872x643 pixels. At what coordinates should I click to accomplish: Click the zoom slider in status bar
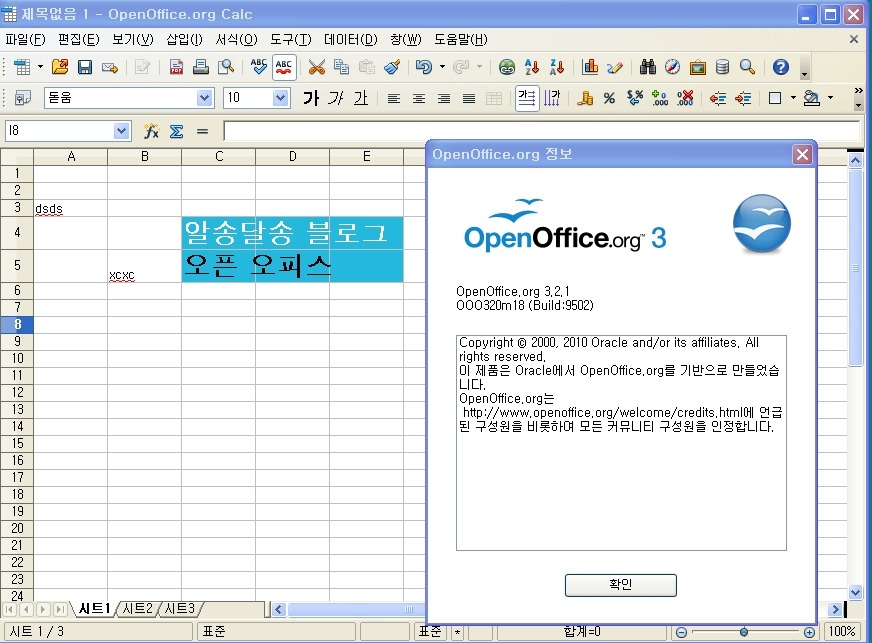(743, 632)
